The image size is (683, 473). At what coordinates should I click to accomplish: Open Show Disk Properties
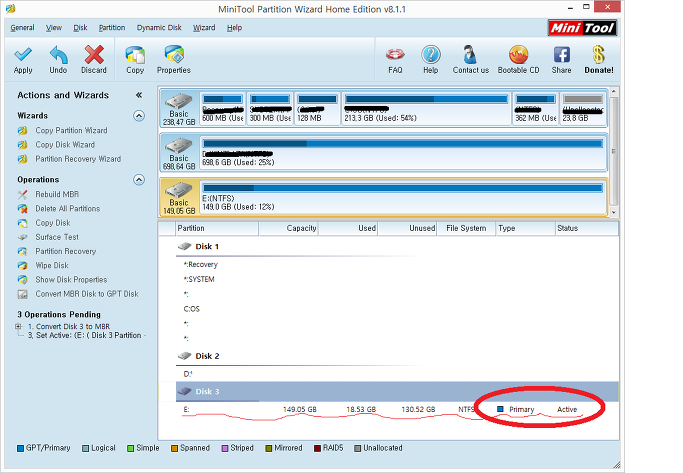pyautogui.click(x=71, y=280)
